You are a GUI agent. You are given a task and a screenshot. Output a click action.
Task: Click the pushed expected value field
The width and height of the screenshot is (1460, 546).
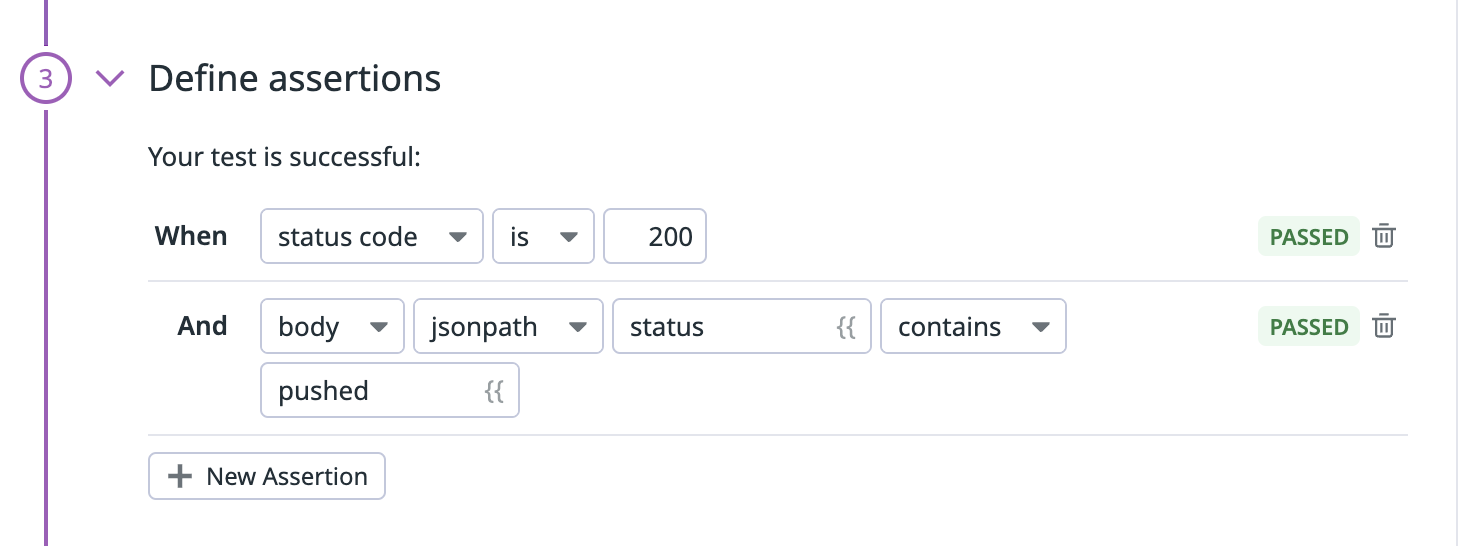point(390,390)
